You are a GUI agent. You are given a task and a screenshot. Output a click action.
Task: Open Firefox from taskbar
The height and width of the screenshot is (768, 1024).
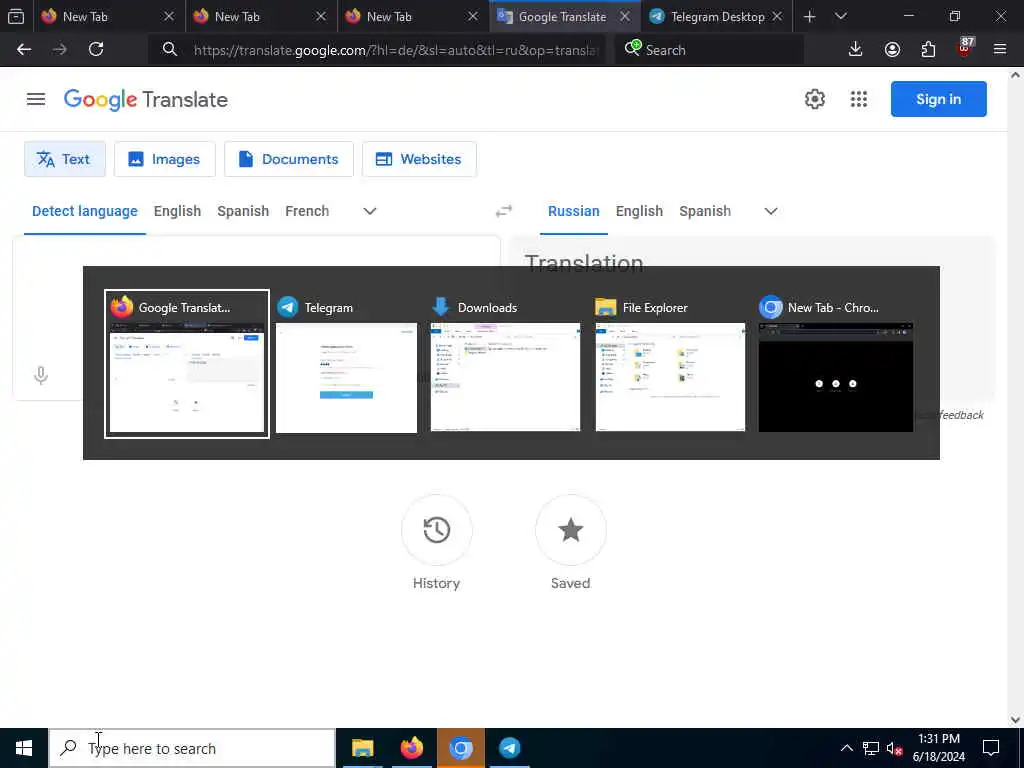click(412, 748)
